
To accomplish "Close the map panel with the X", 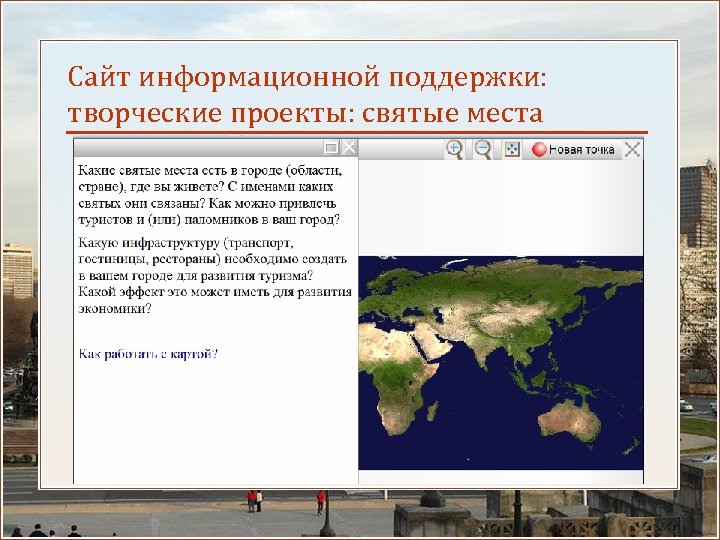I will click(x=632, y=149).
